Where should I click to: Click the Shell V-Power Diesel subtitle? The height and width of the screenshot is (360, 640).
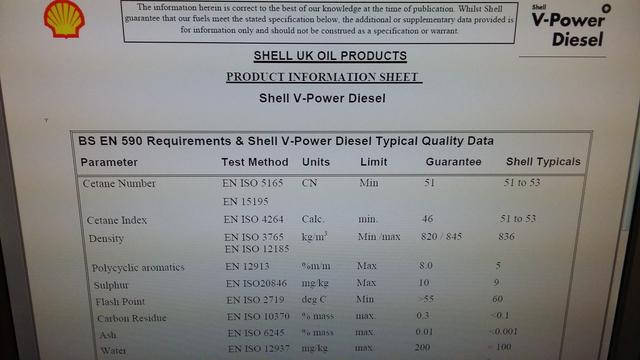point(322,98)
